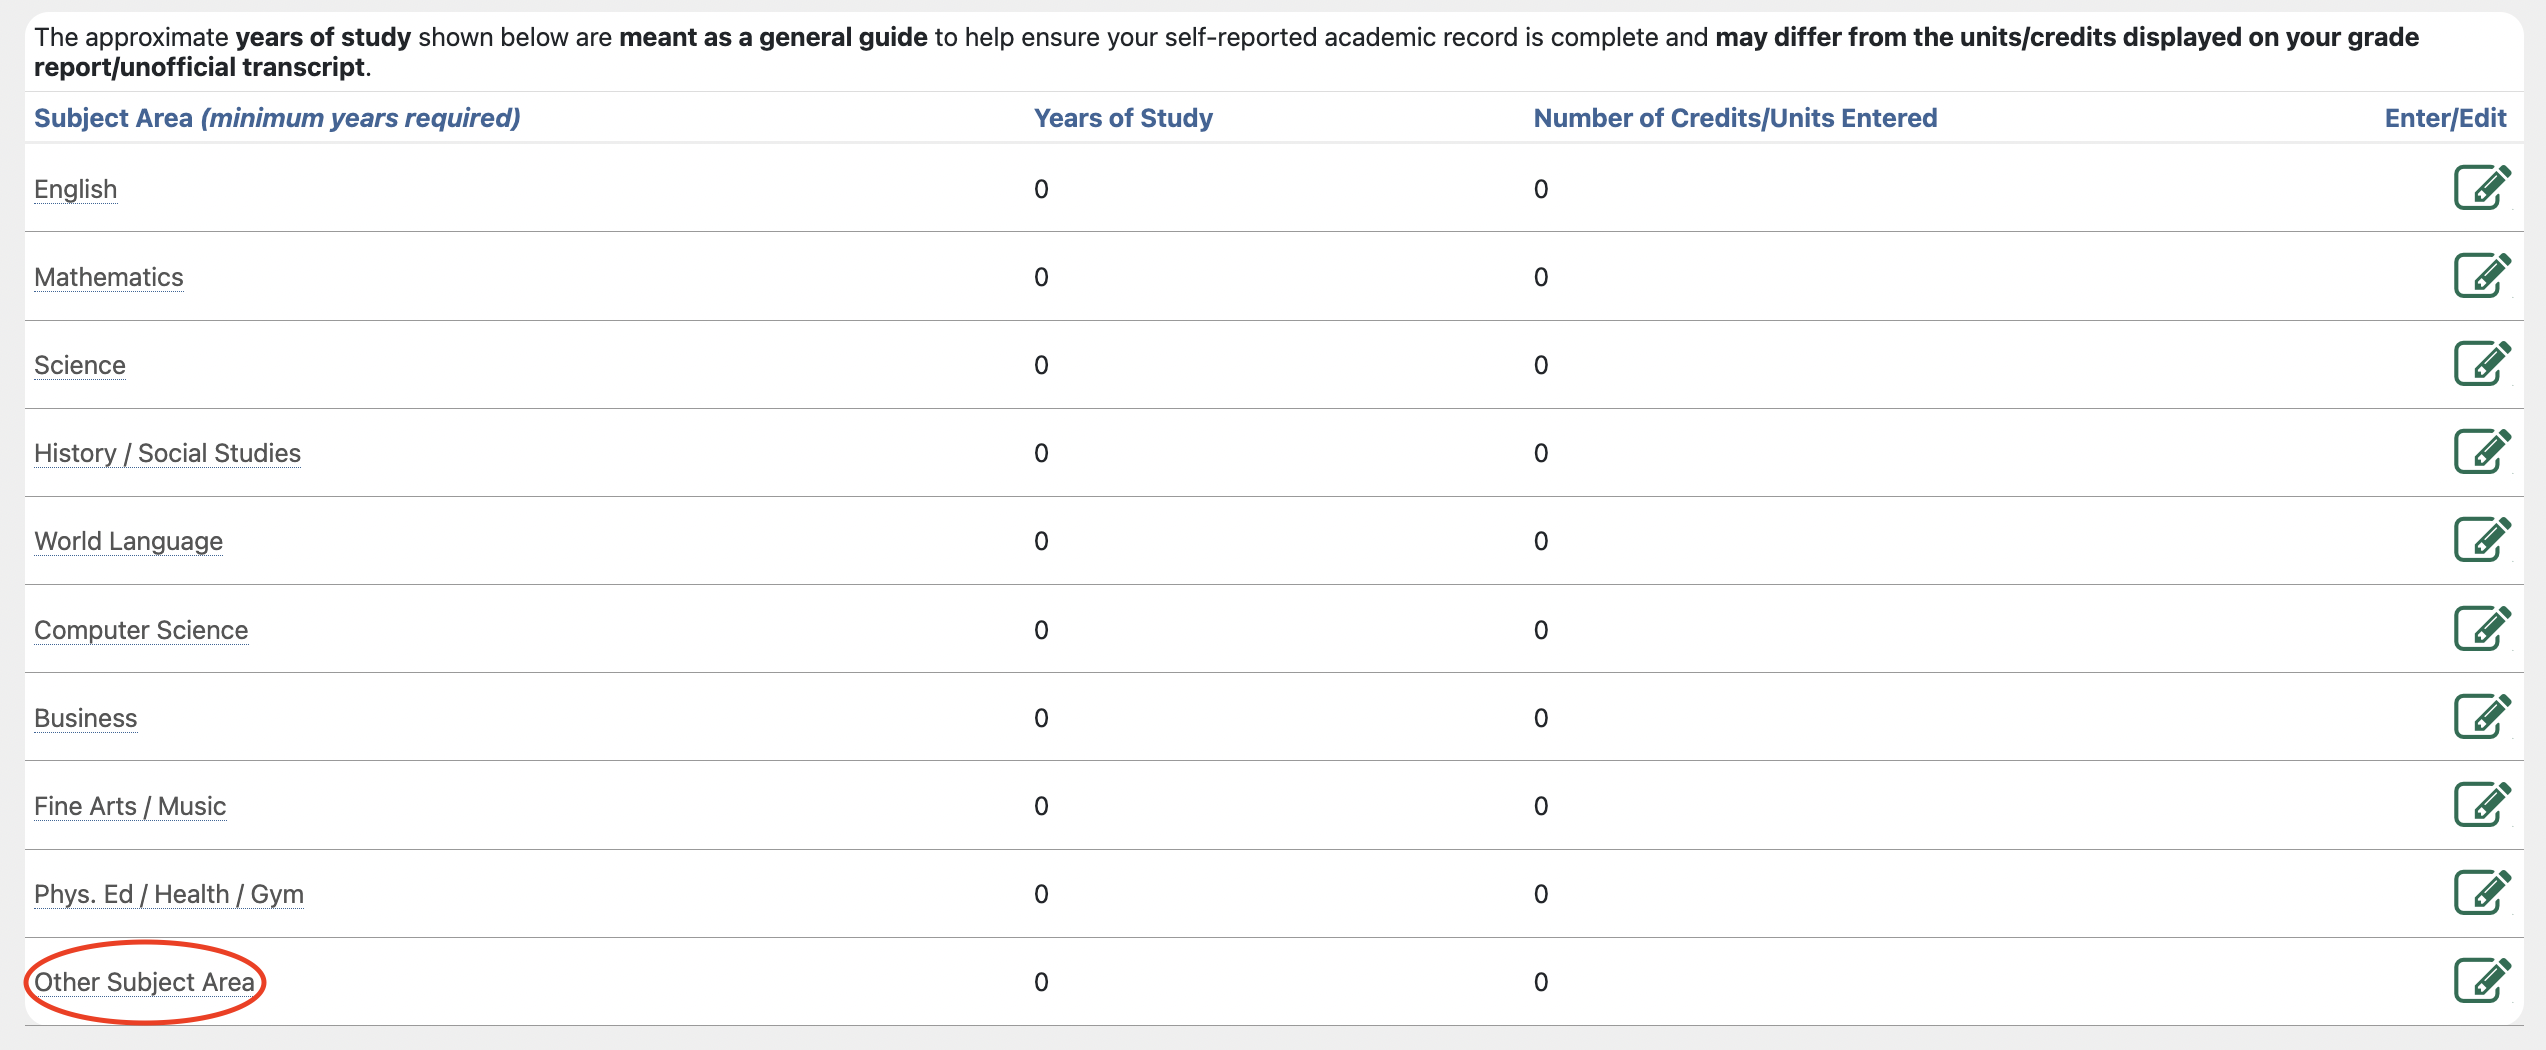
Task: Edit the Business row entry icon
Action: (2481, 717)
